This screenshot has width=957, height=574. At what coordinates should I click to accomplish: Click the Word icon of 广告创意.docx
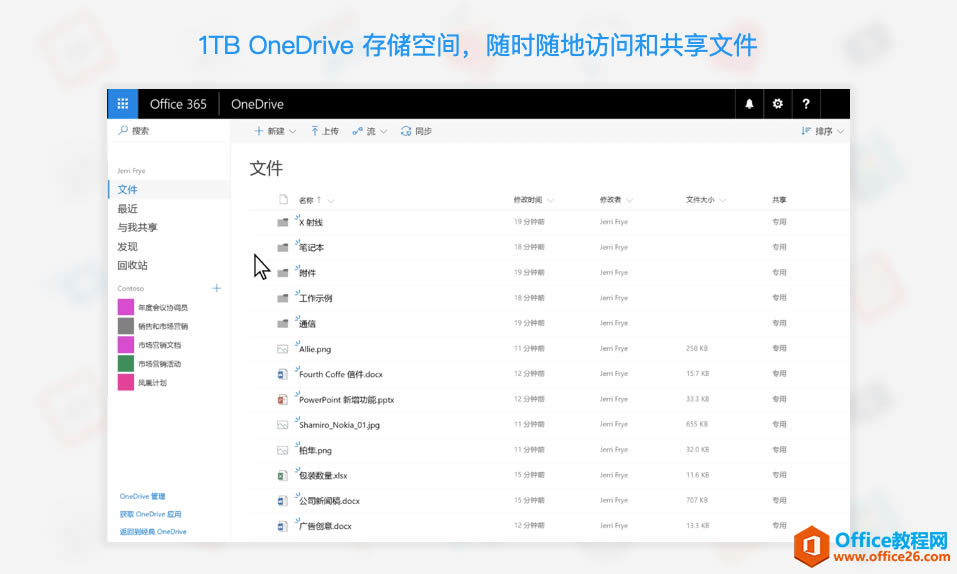283,526
